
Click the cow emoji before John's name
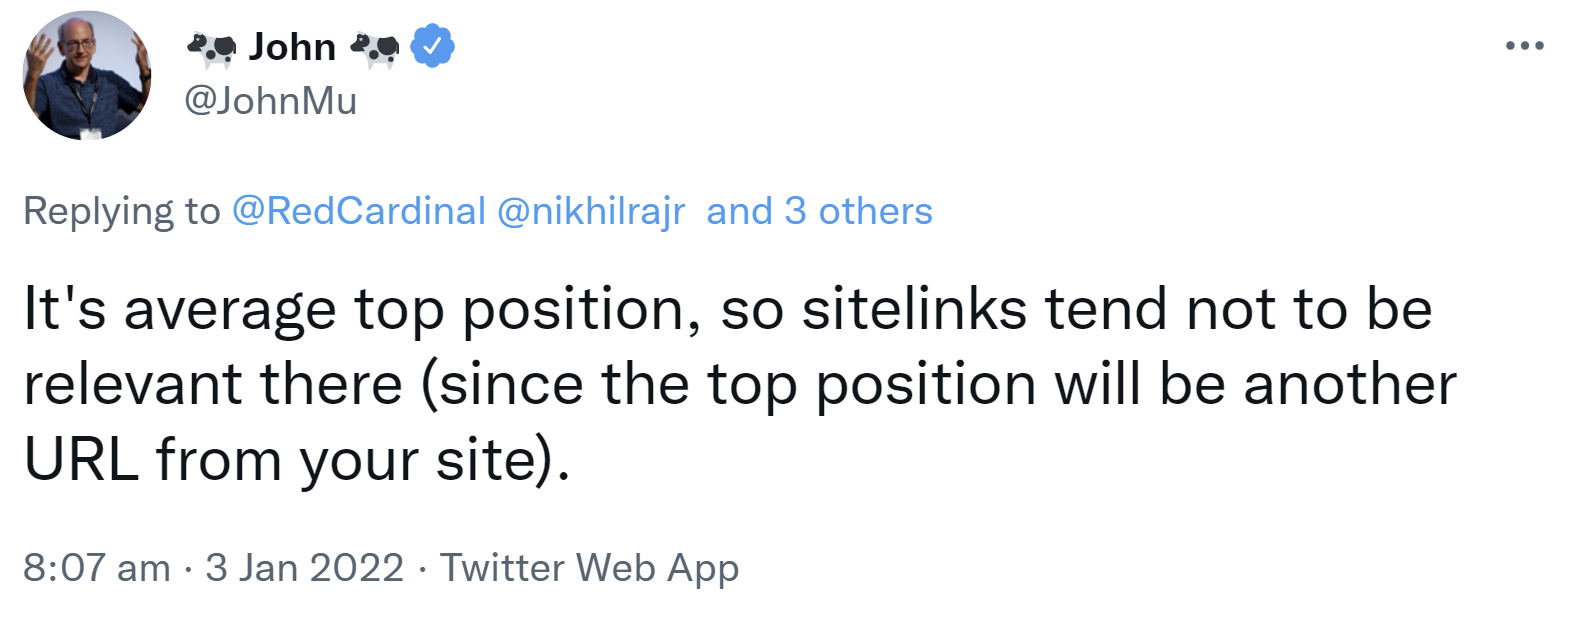click(x=210, y=46)
